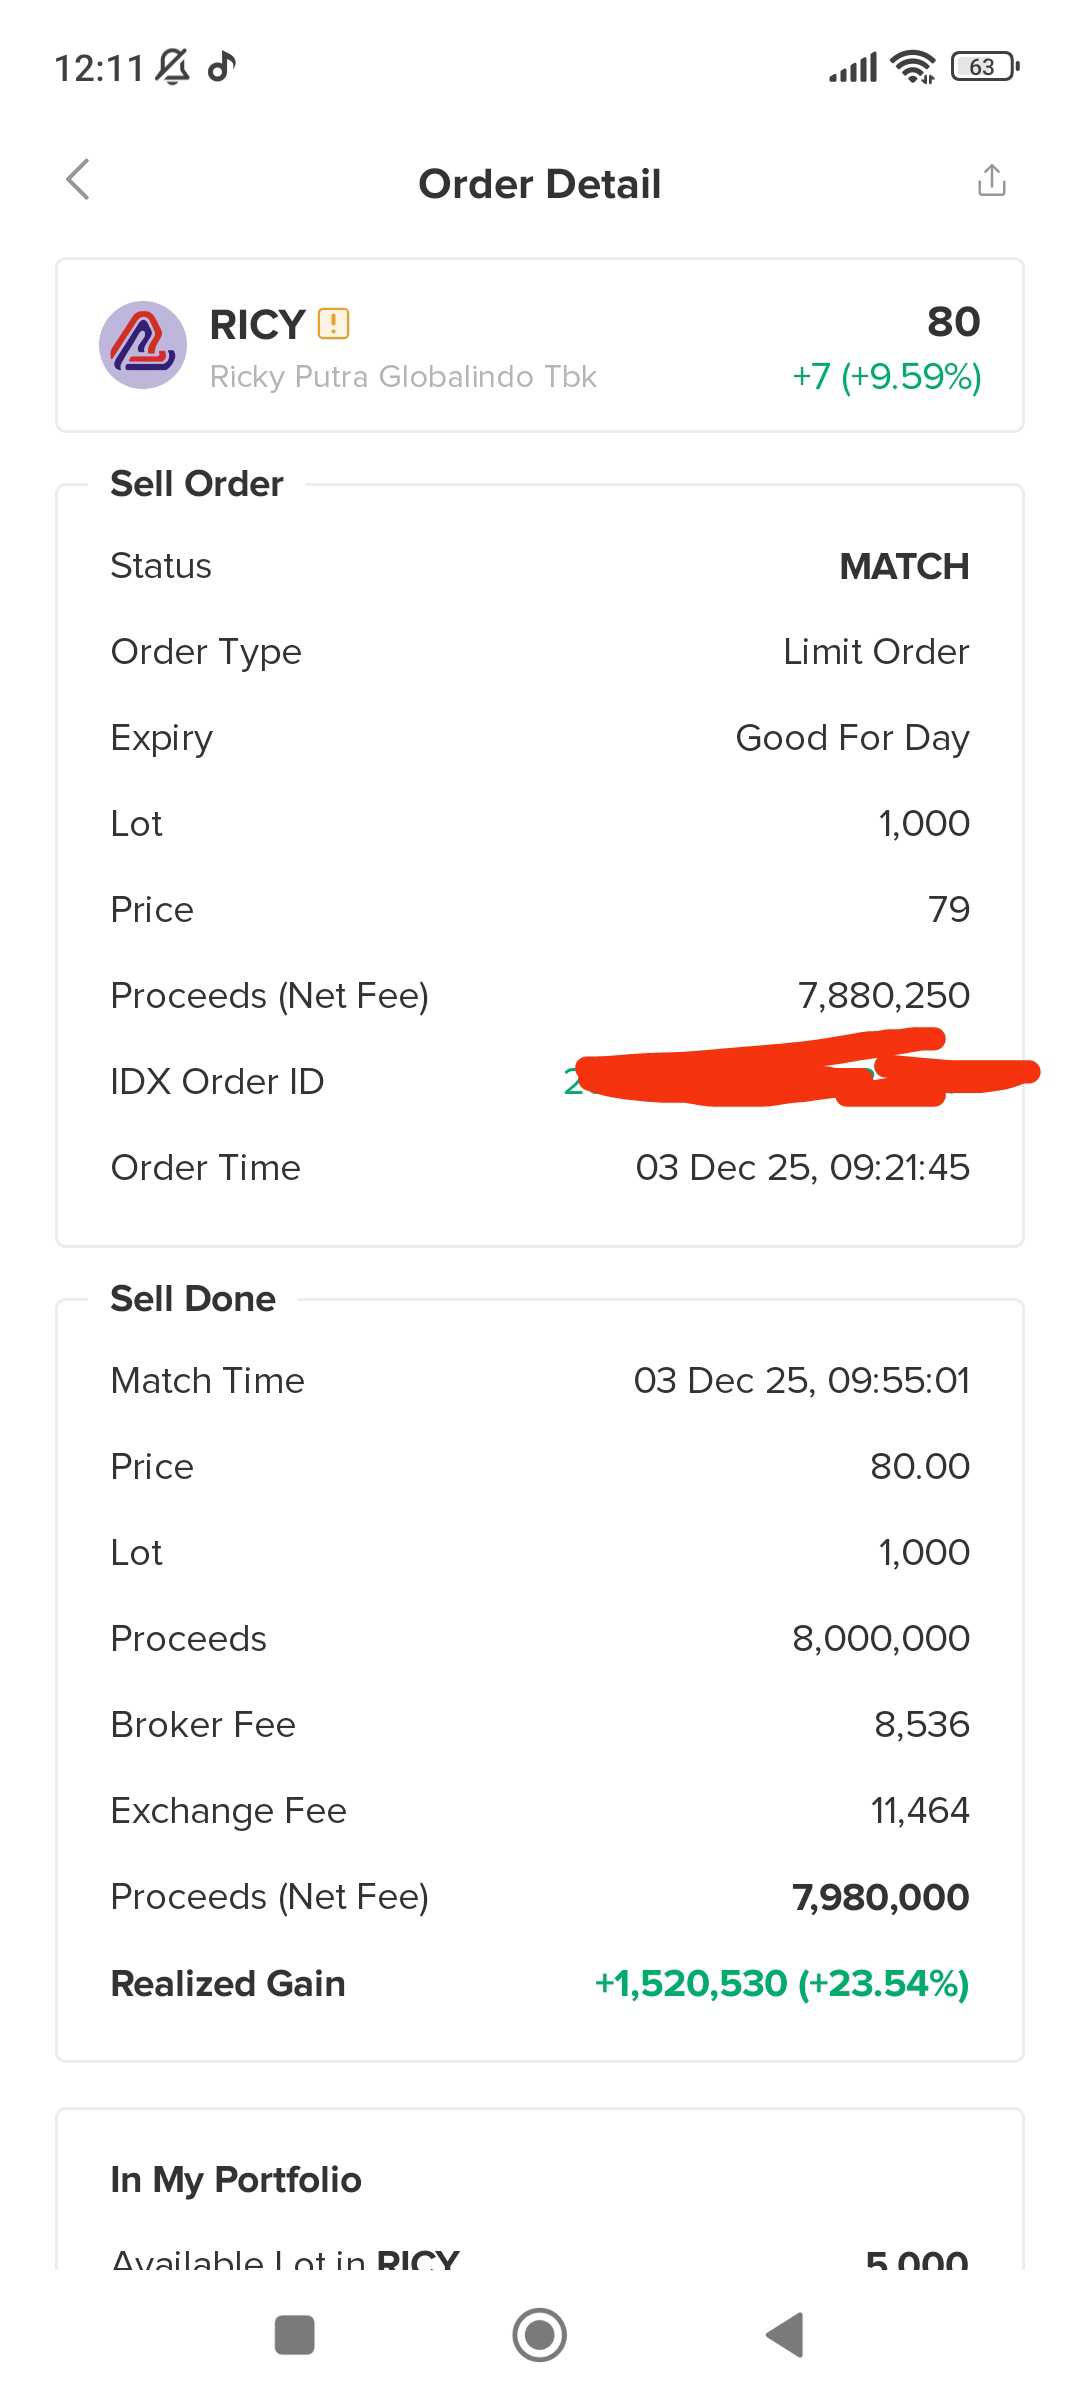
Task: Tap the muted notification bell icon
Action: 173,67
